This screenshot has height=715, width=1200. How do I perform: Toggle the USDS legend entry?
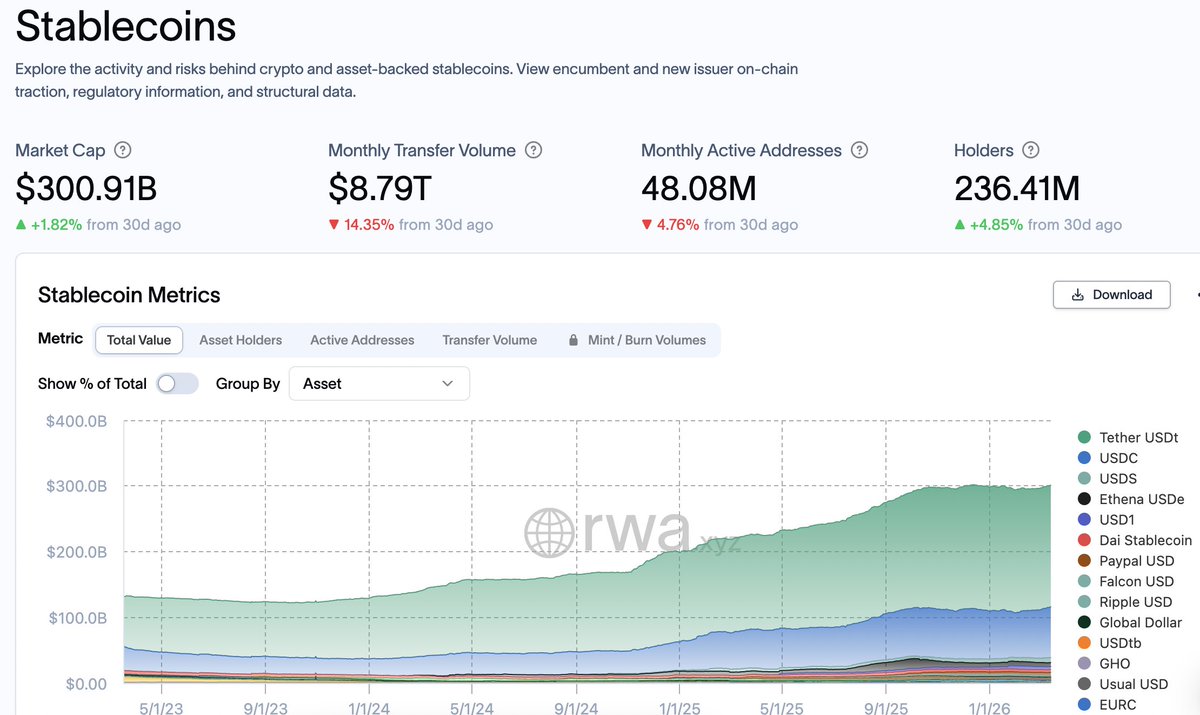[x=1107, y=479]
